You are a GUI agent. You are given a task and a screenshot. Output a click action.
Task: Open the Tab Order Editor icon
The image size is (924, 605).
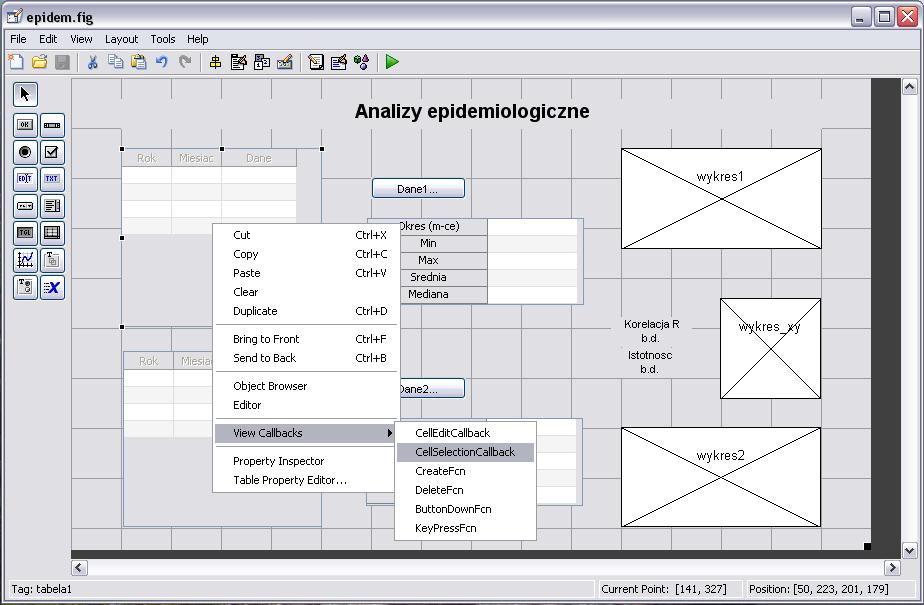tap(262, 62)
